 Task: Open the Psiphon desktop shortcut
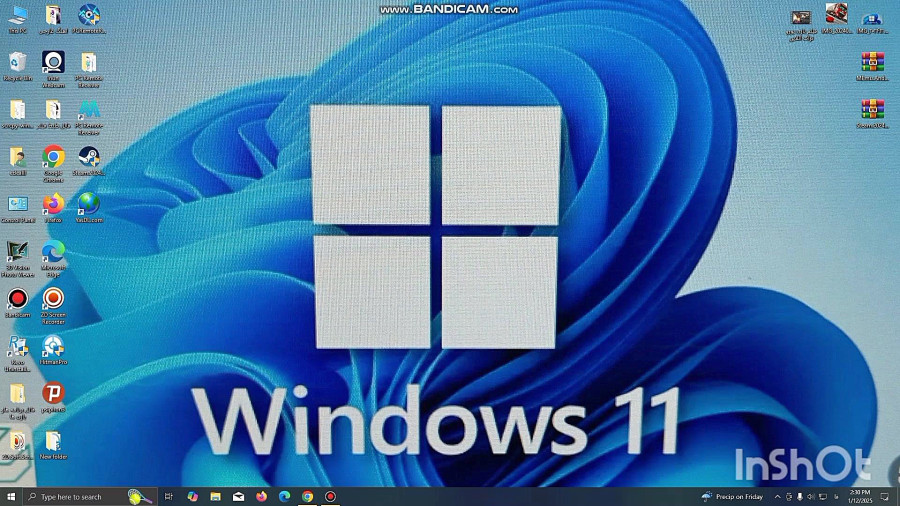pyautogui.click(x=53, y=398)
